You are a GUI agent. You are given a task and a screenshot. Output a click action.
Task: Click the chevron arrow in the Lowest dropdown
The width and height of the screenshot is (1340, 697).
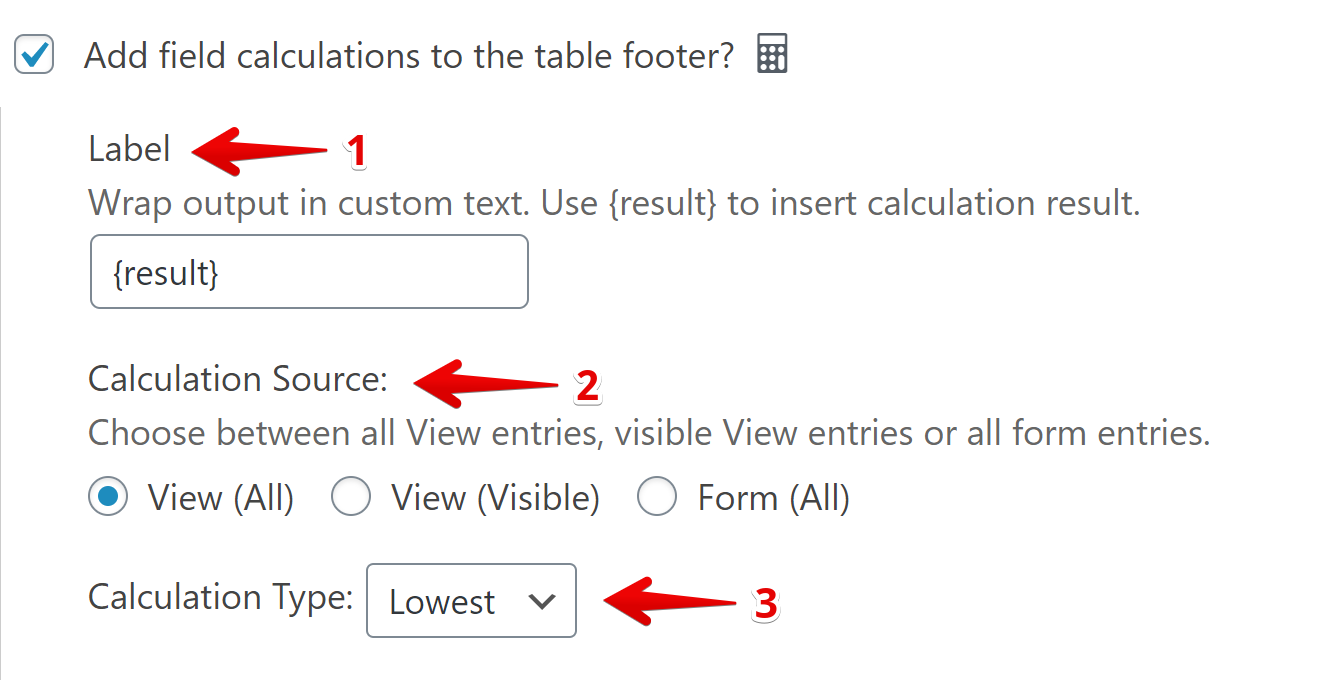(541, 601)
